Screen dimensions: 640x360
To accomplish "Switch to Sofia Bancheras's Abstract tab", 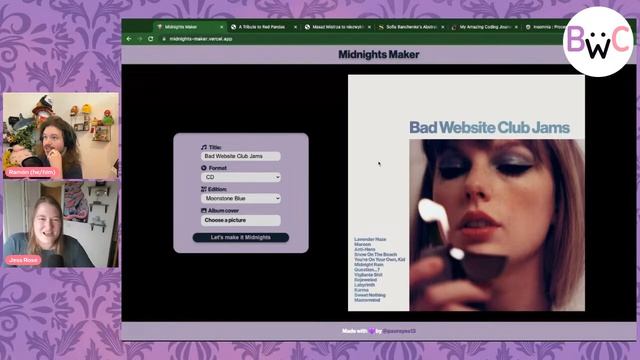I will click(411, 27).
